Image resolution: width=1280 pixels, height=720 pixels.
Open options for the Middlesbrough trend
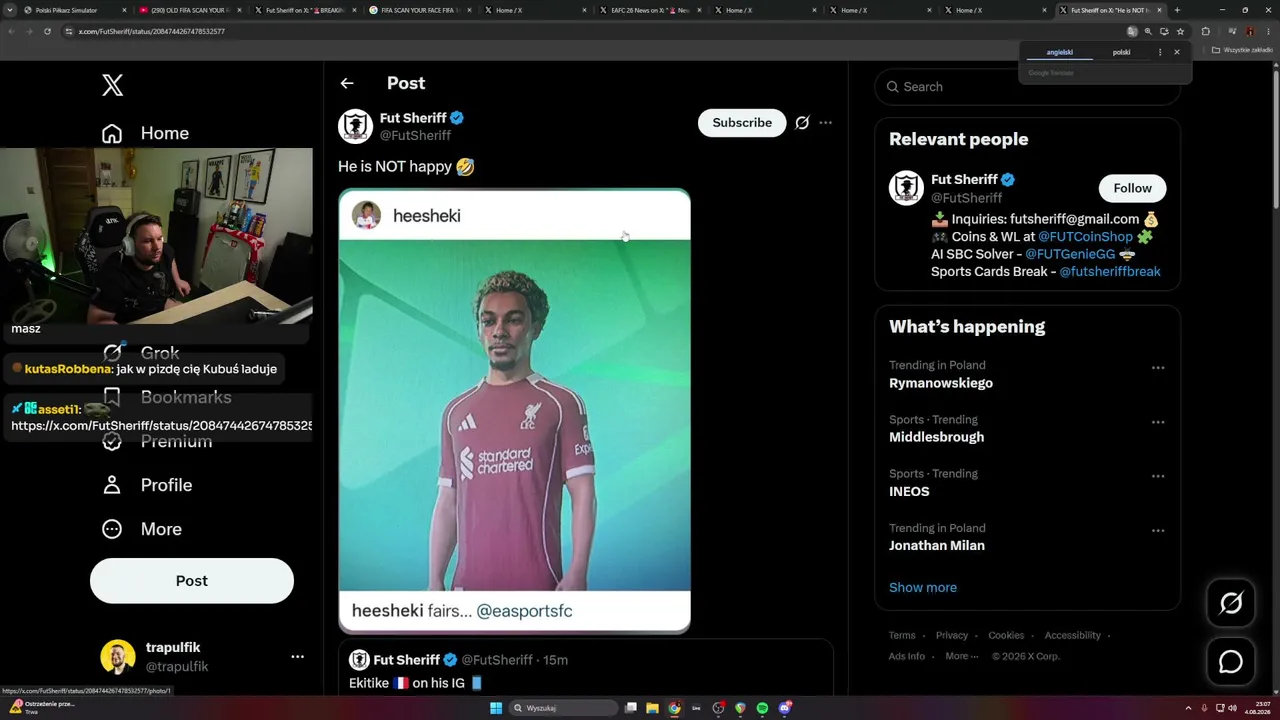point(1158,422)
